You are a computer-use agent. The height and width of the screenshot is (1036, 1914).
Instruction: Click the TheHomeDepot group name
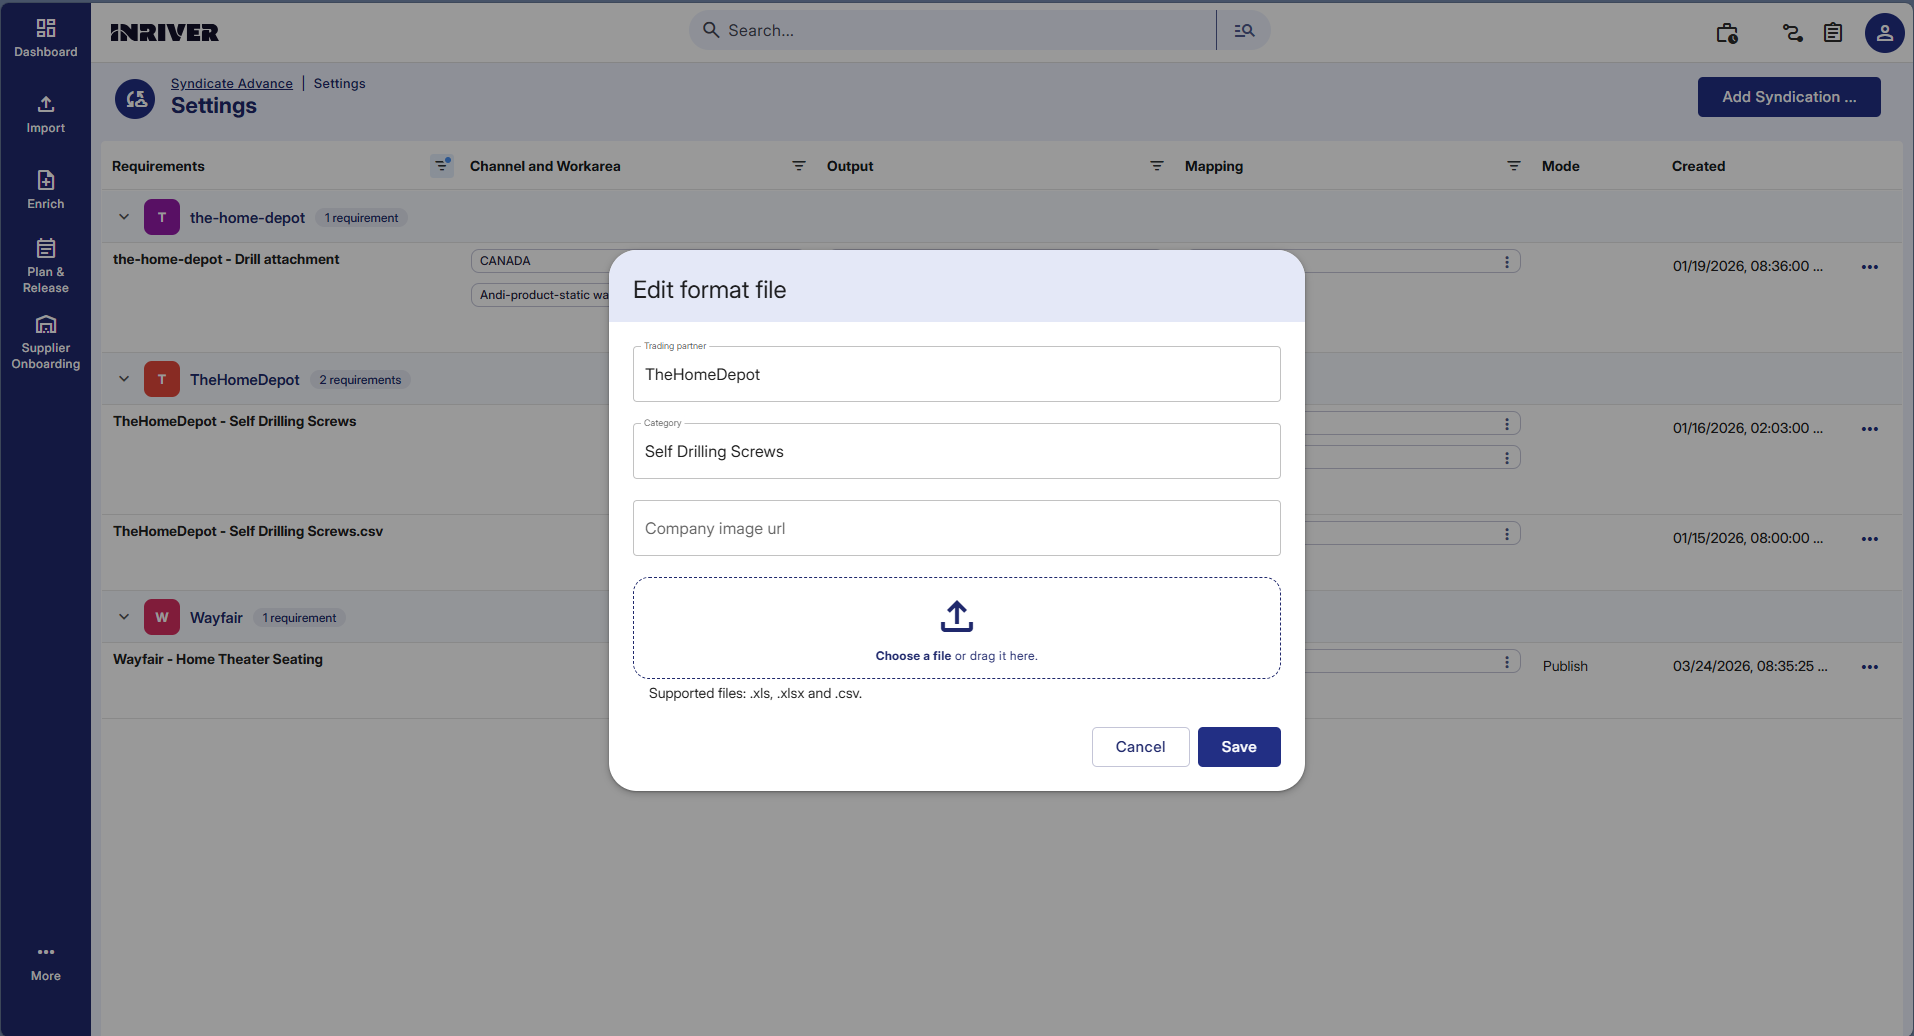pos(245,380)
